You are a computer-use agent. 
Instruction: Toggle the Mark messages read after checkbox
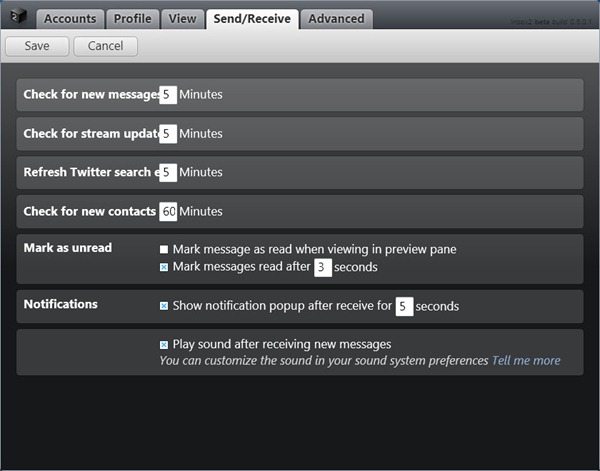pyautogui.click(x=164, y=267)
